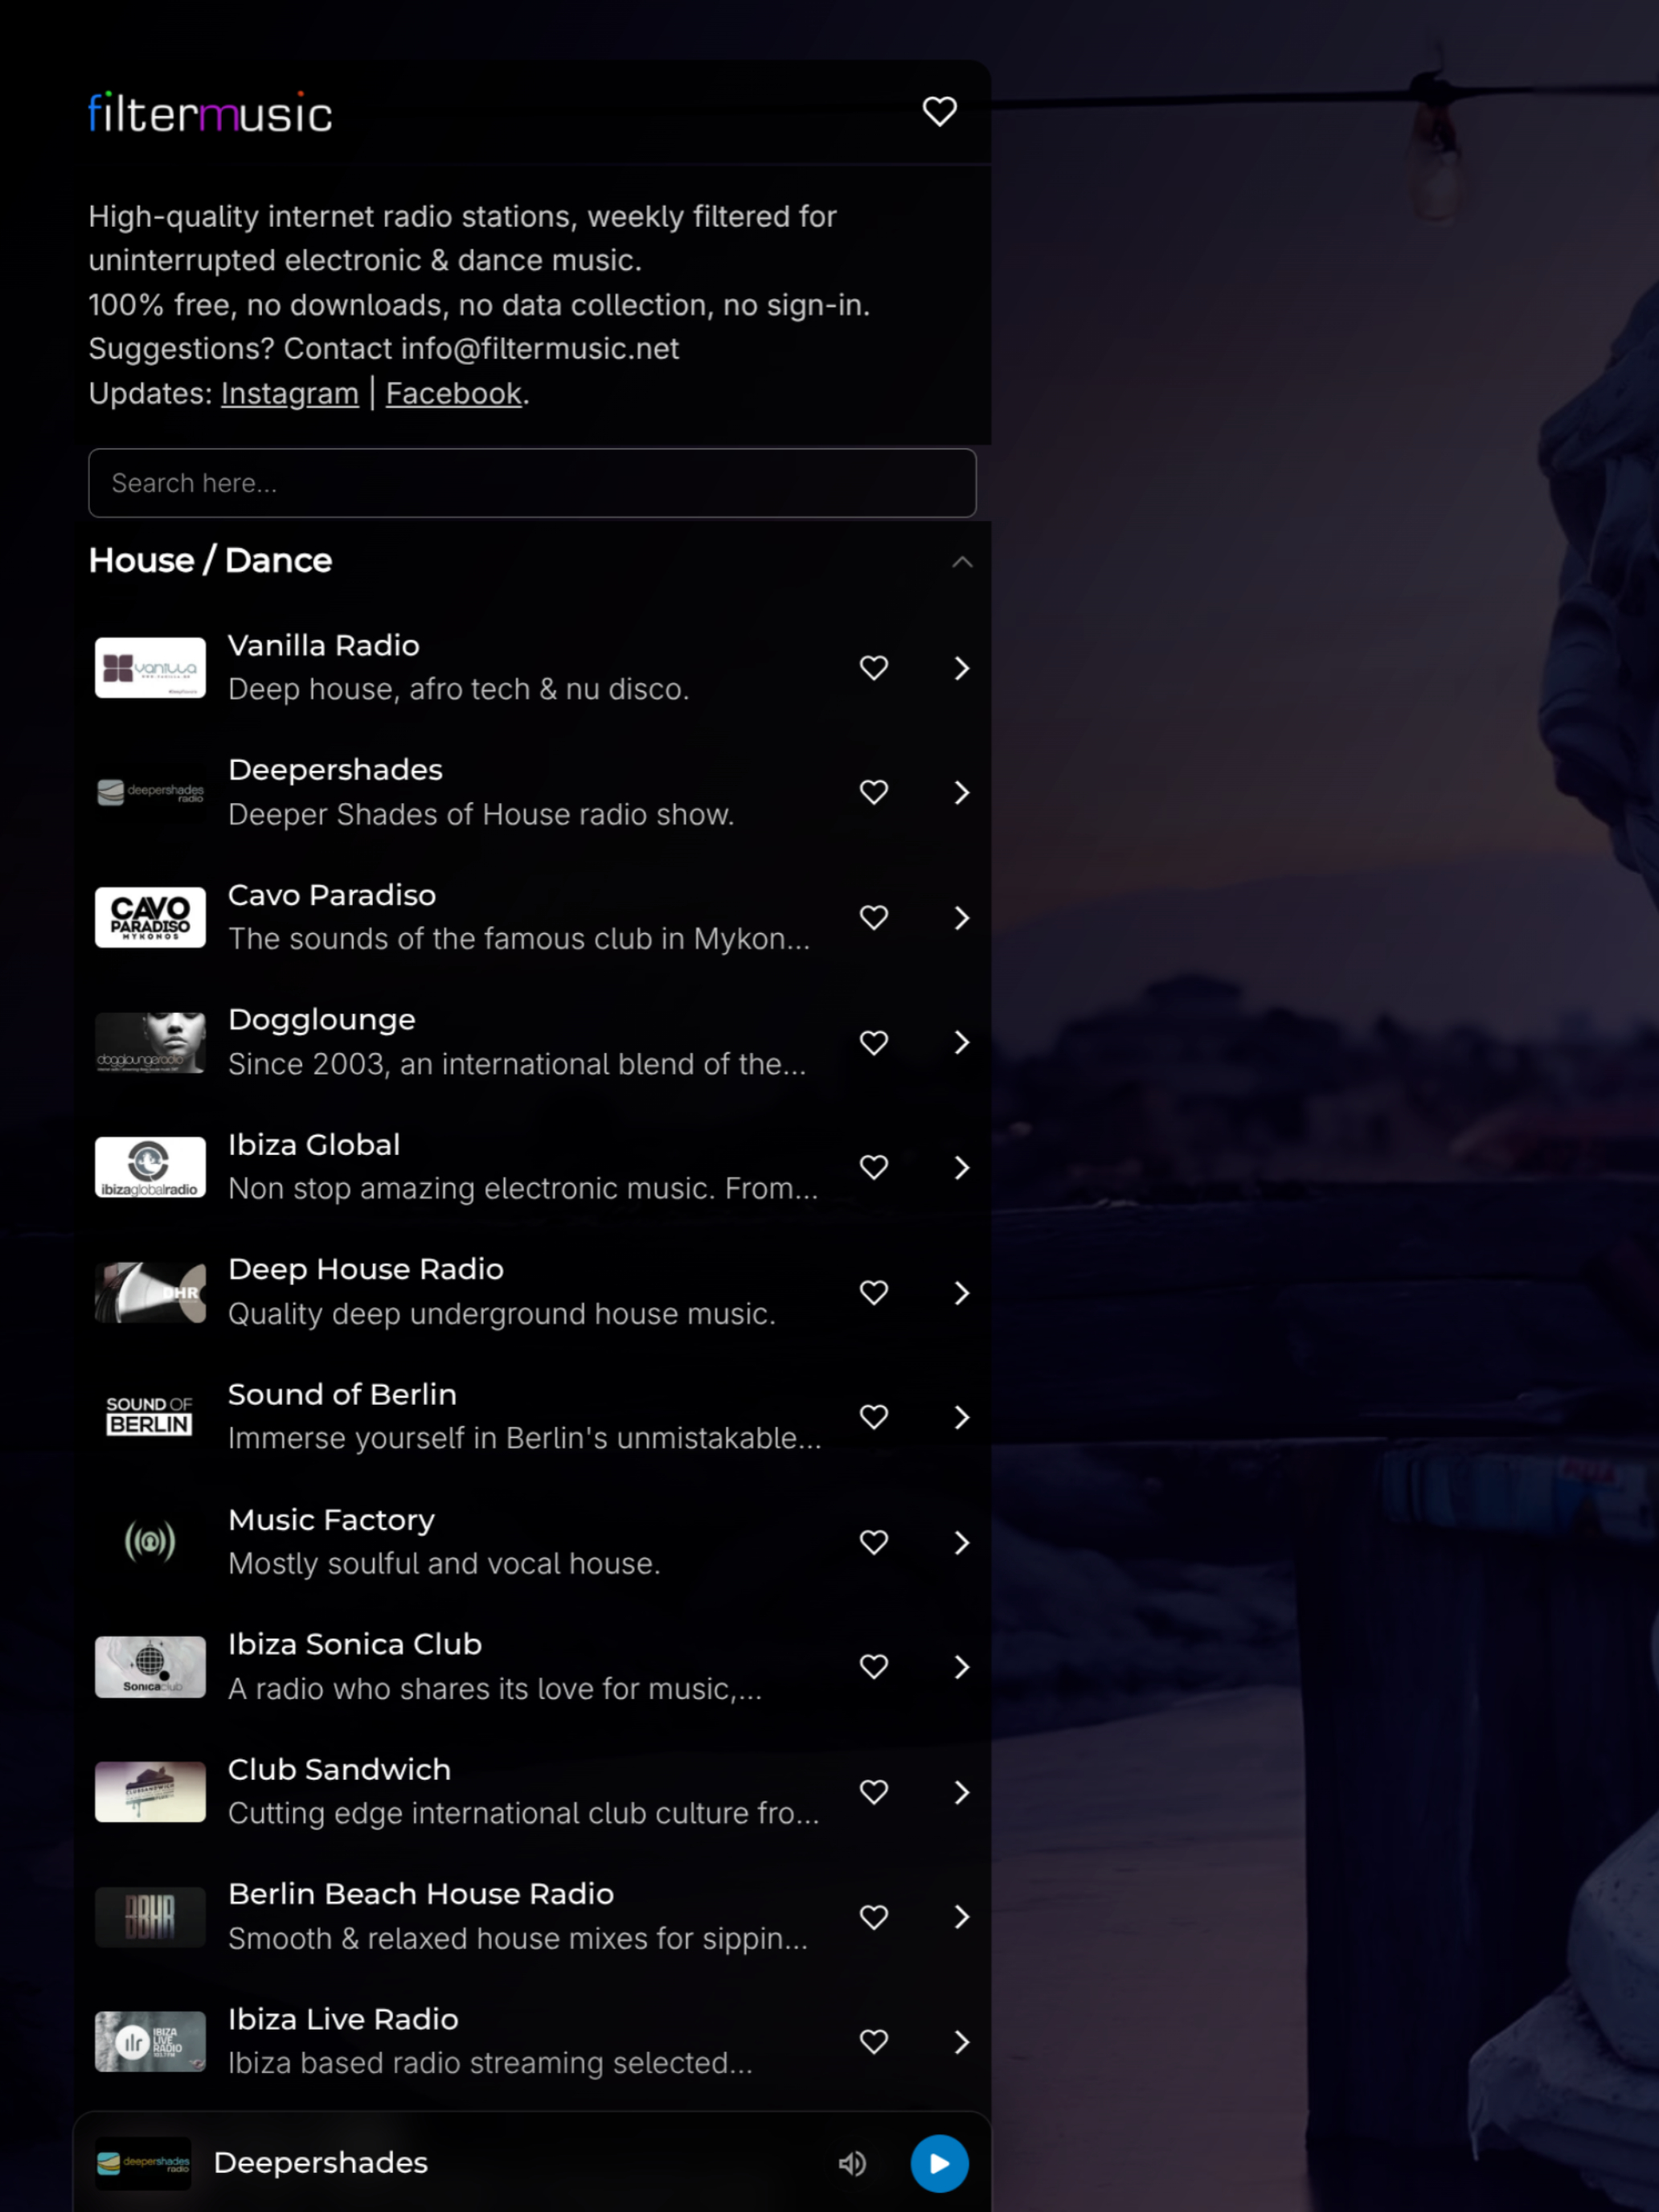Collapse the House / Dance section
This screenshot has height=2212, width=1659.
[x=962, y=561]
